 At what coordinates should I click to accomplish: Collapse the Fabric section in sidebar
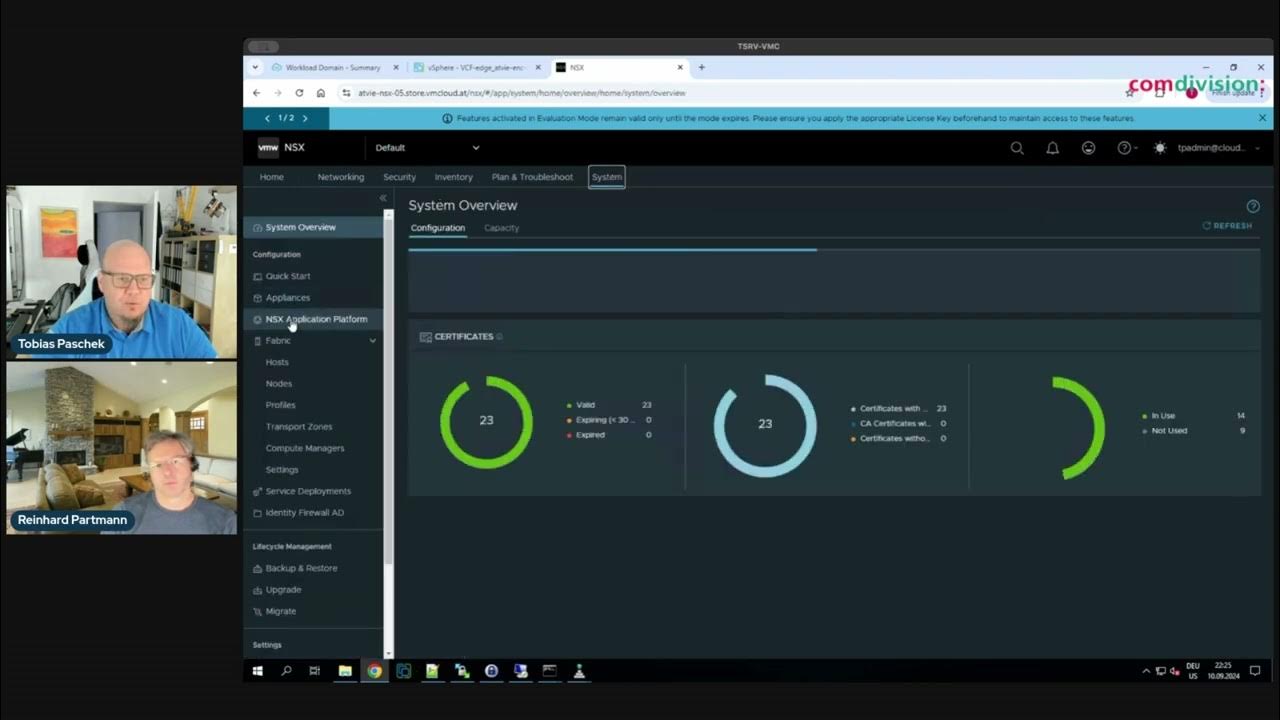pyautogui.click(x=373, y=341)
